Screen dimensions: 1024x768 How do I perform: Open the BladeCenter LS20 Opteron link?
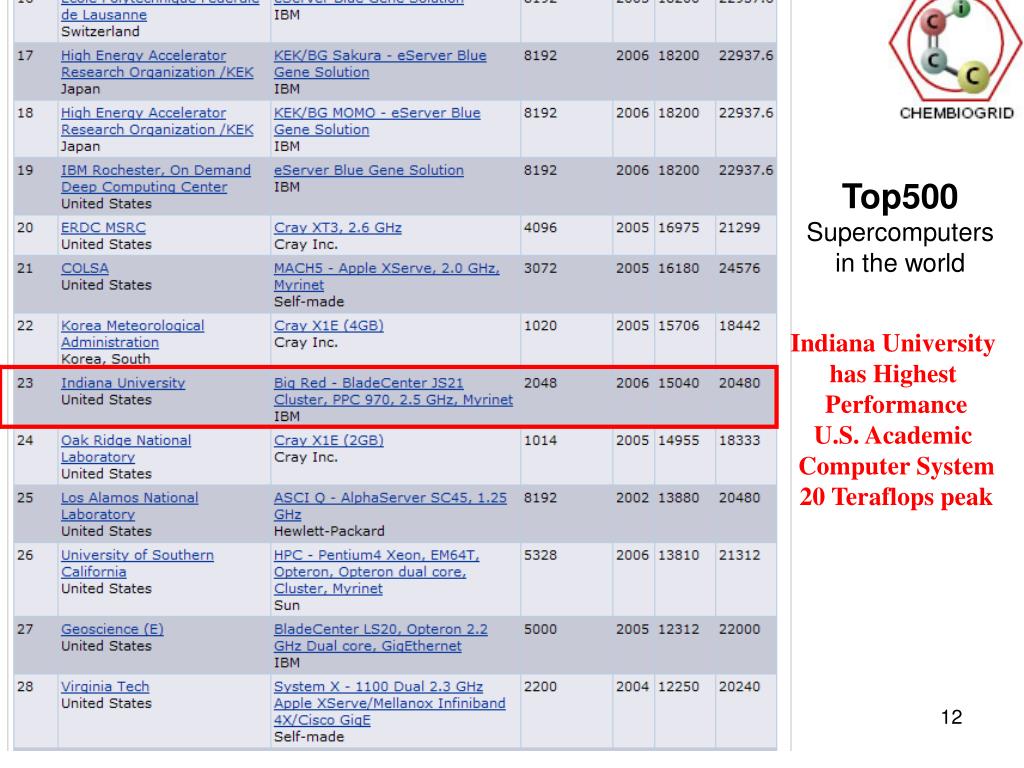click(x=381, y=638)
